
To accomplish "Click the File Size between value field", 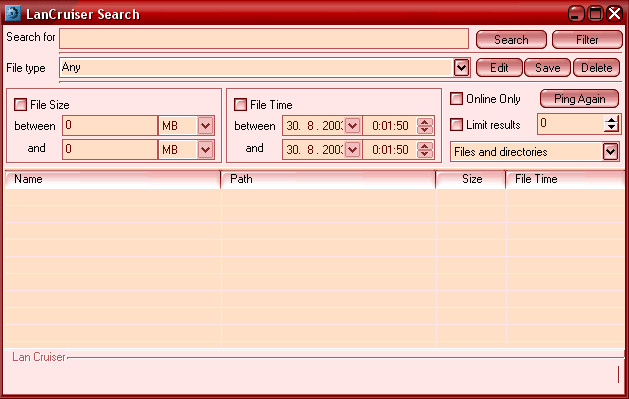I will click(110, 126).
